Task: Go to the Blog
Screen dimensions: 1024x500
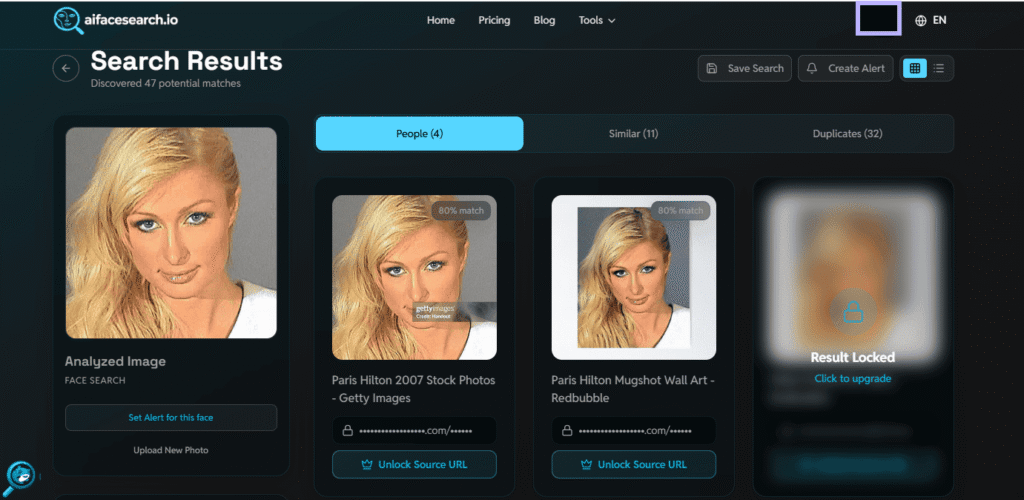Action: (x=544, y=20)
